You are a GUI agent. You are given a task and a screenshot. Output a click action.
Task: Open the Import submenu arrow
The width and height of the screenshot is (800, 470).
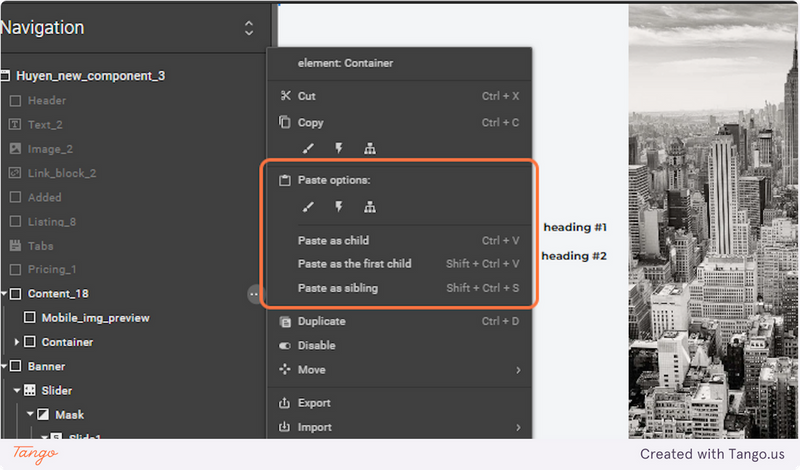pos(518,427)
